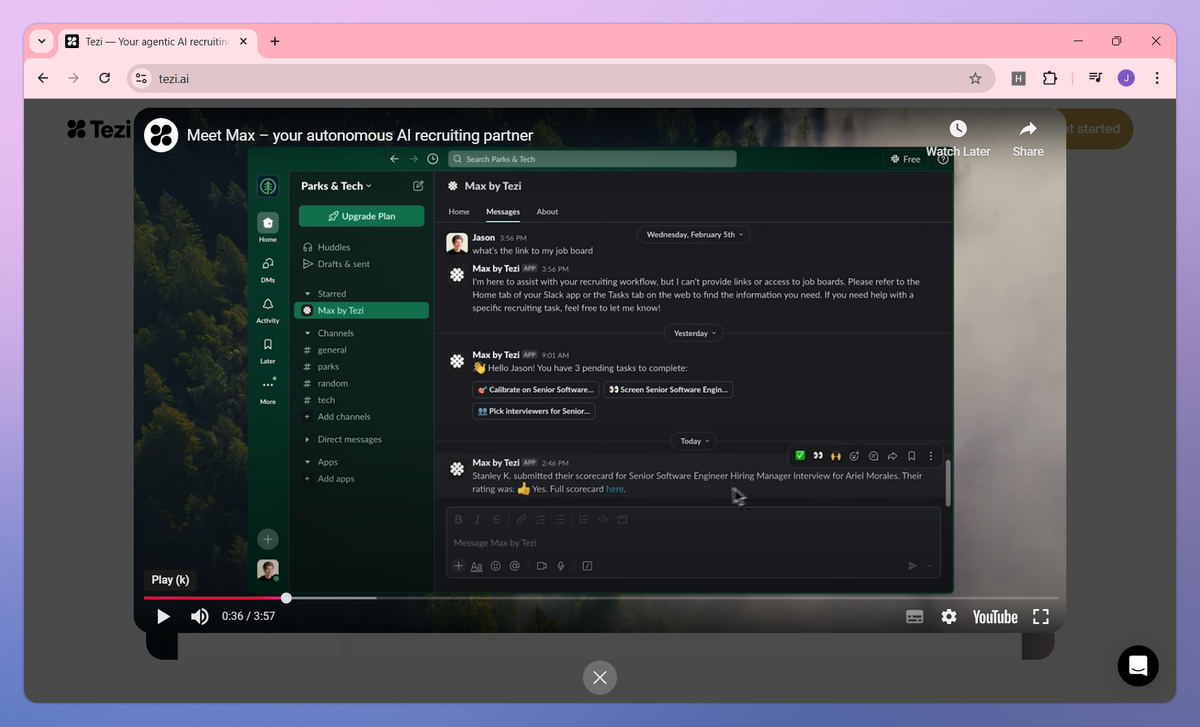
Task: Click the Tezi logo on the page
Action: pyautogui.click(x=99, y=129)
